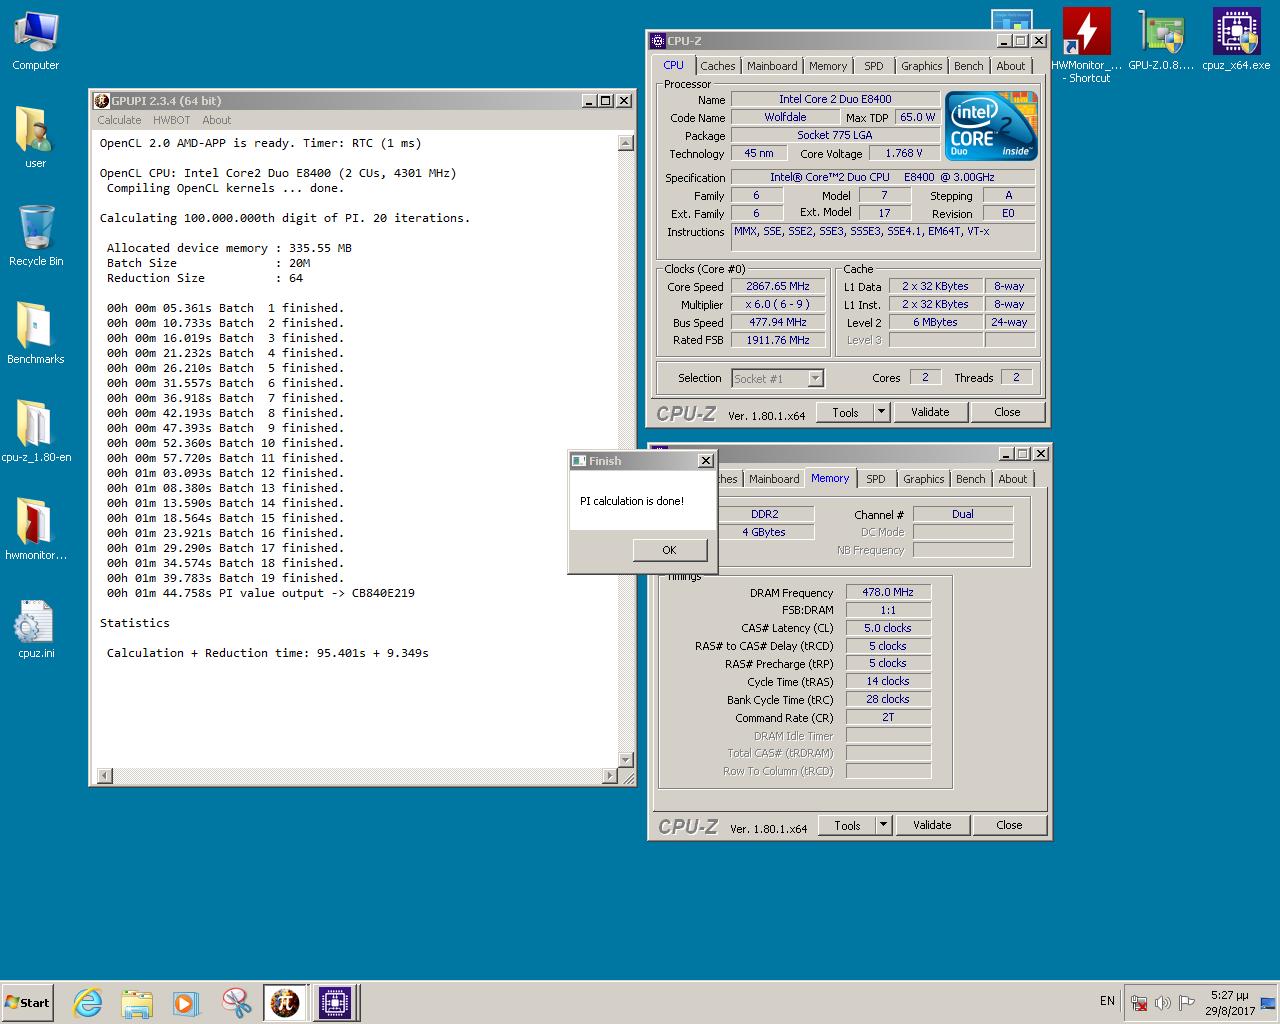Screen dimensions: 1280x1024
Task: Open the cpu-z_1.80-en folder
Action: tap(35, 432)
